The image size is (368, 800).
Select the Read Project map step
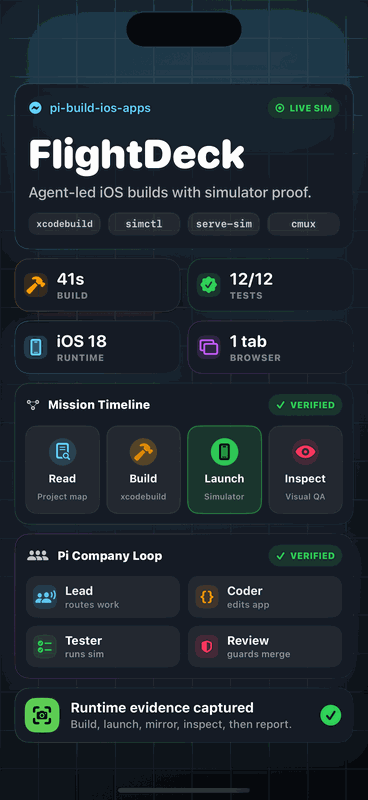(x=62, y=469)
